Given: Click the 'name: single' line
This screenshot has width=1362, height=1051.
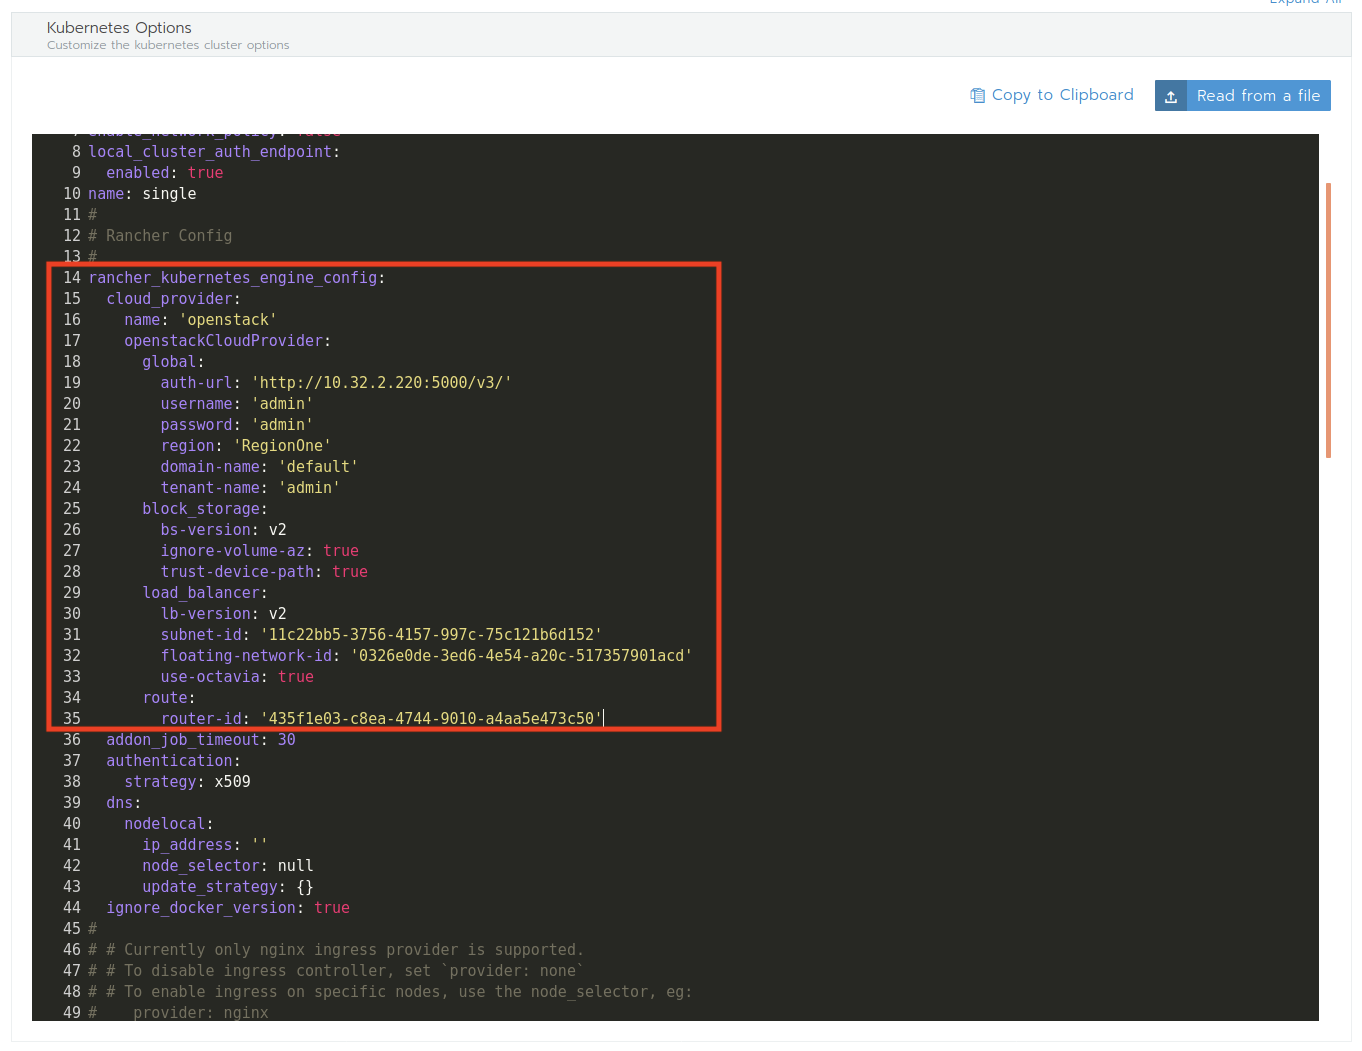Looking at the screenshot, I should tap(142, 194).
